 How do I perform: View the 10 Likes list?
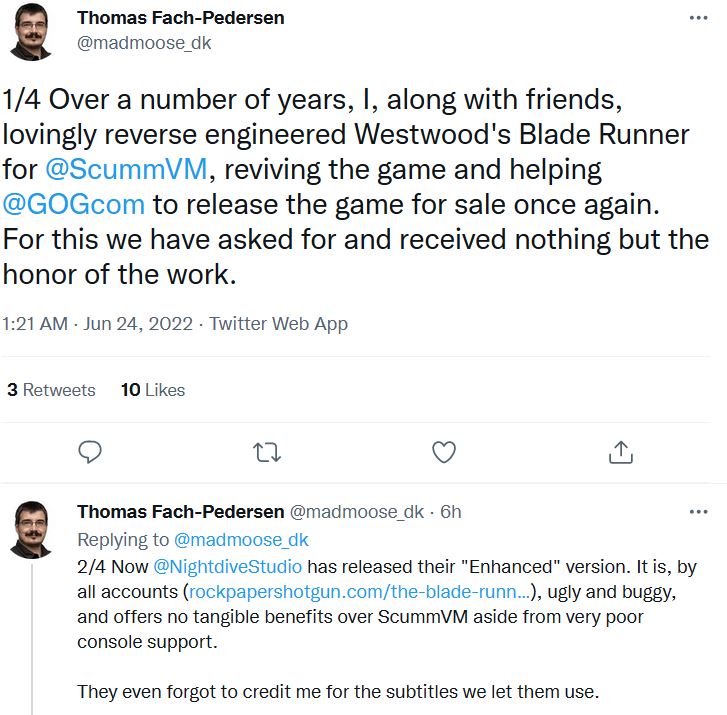153,390
